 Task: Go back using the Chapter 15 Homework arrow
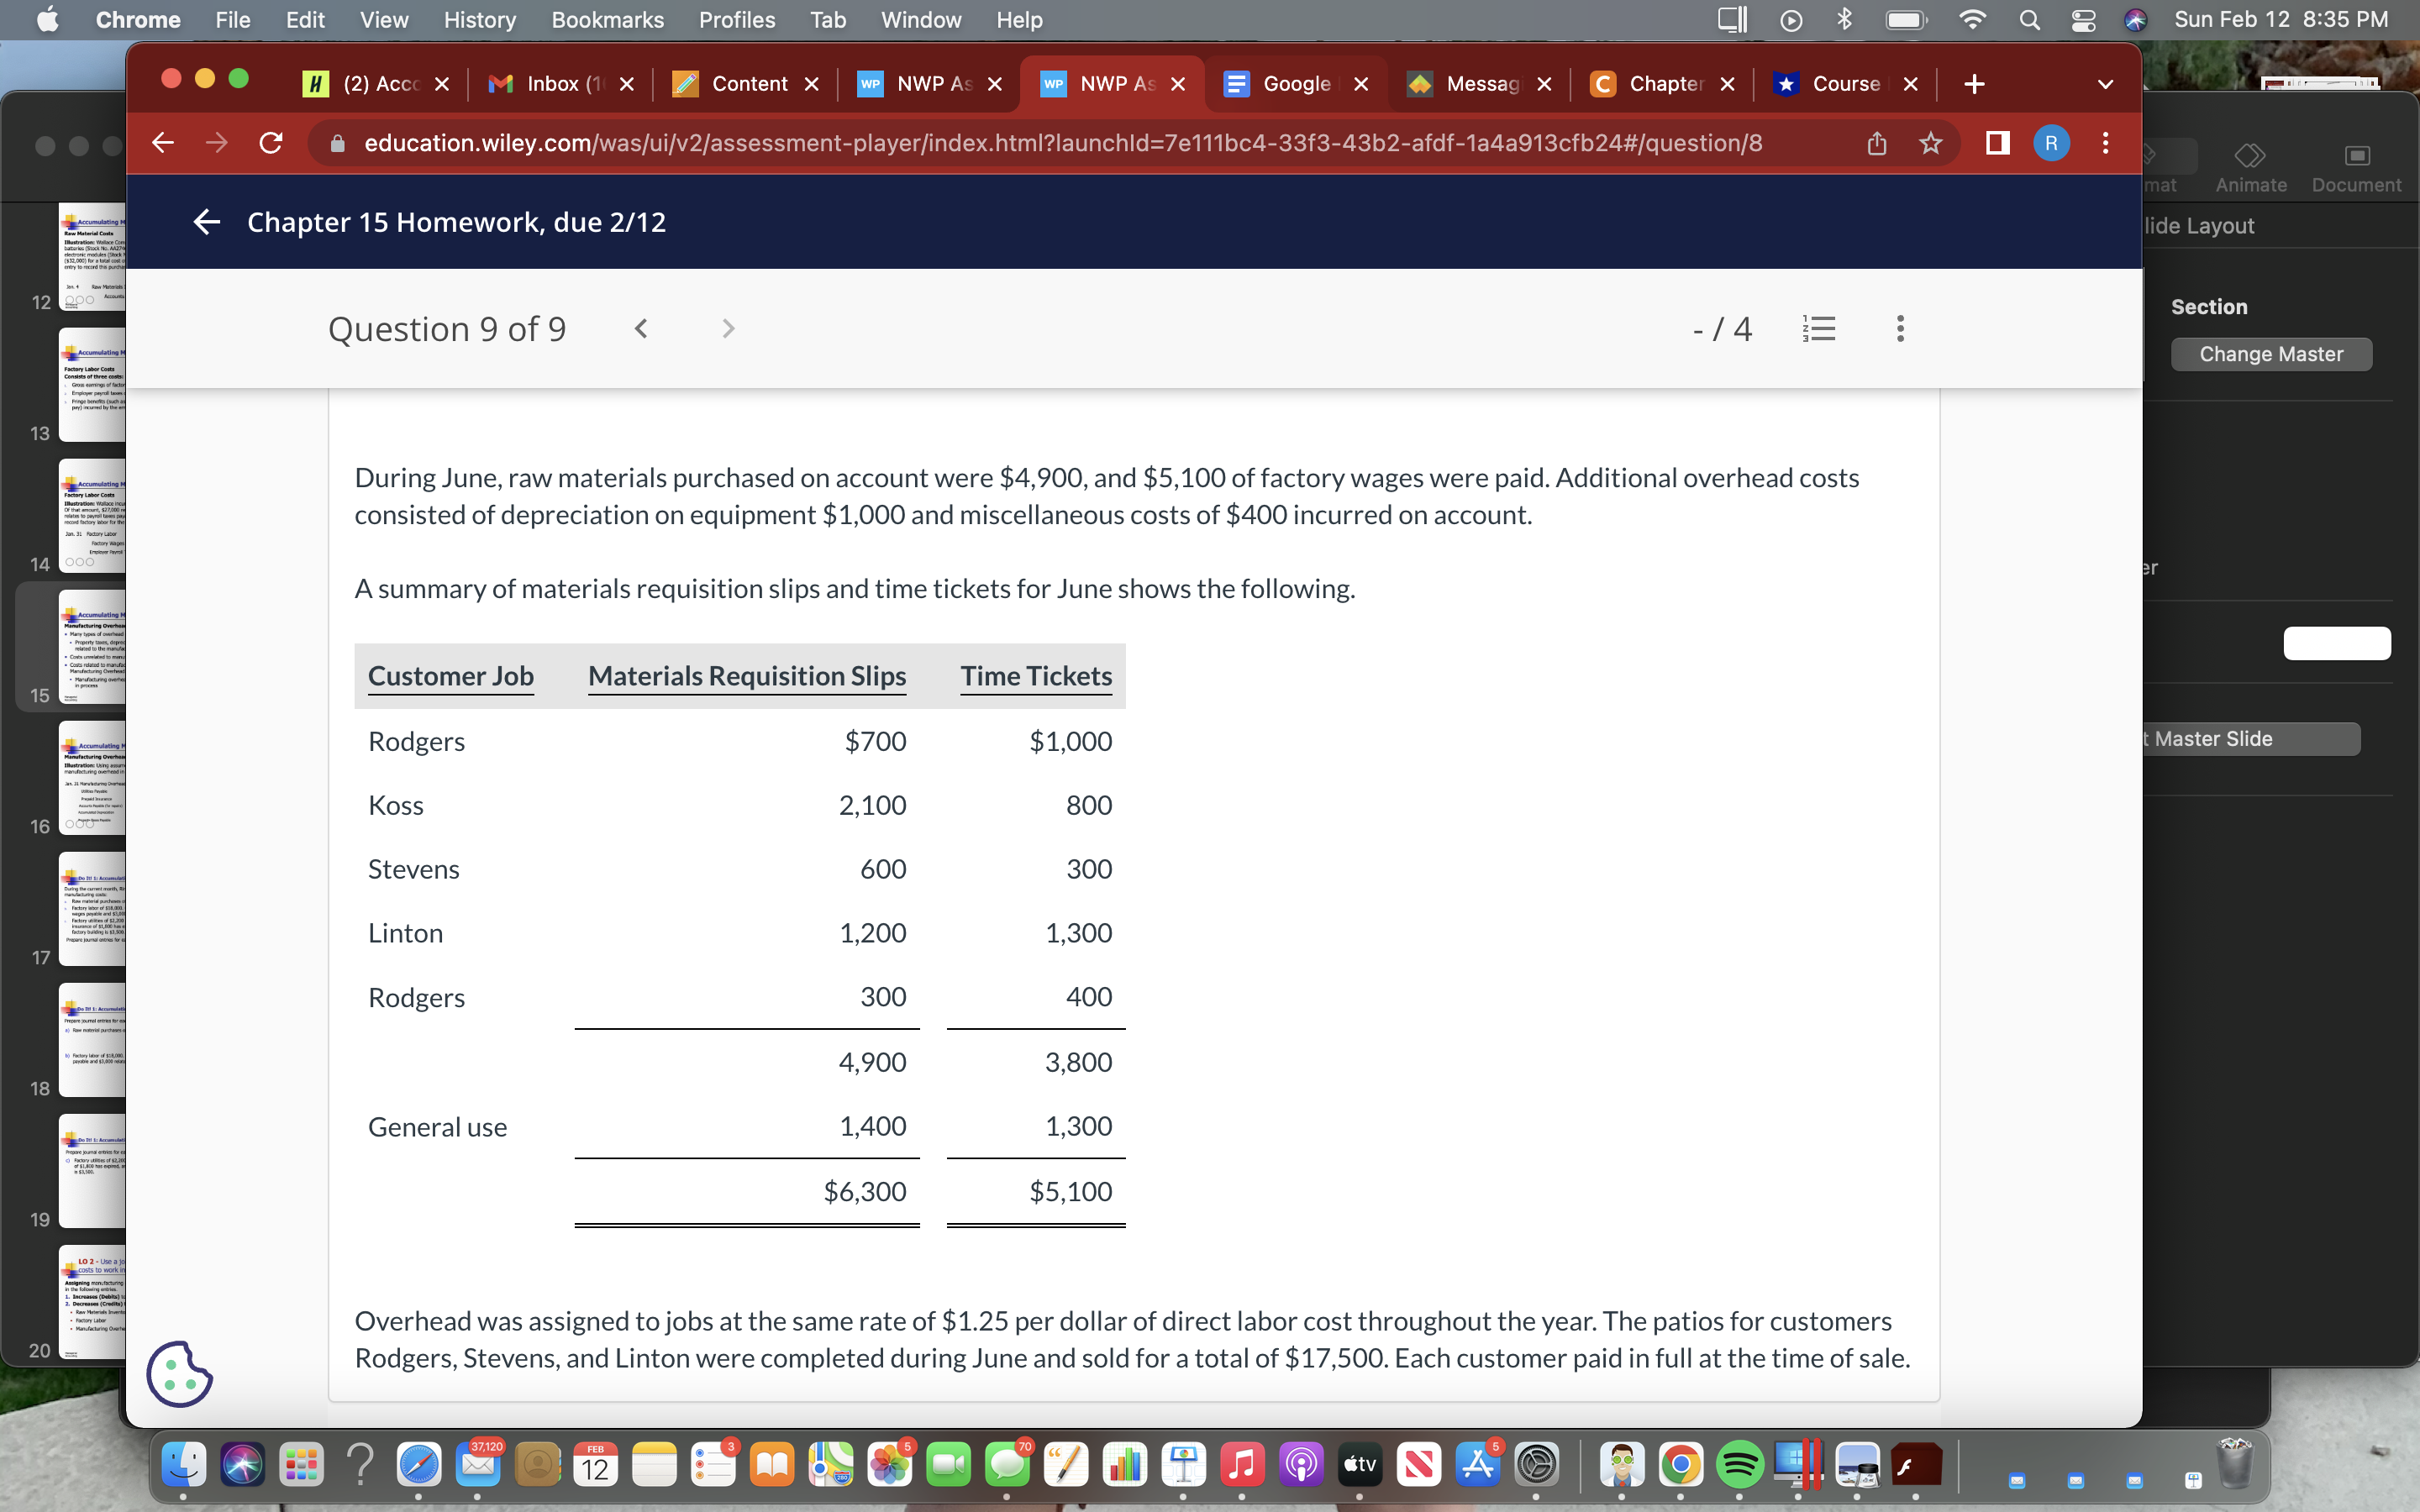(x=206, y=222)
